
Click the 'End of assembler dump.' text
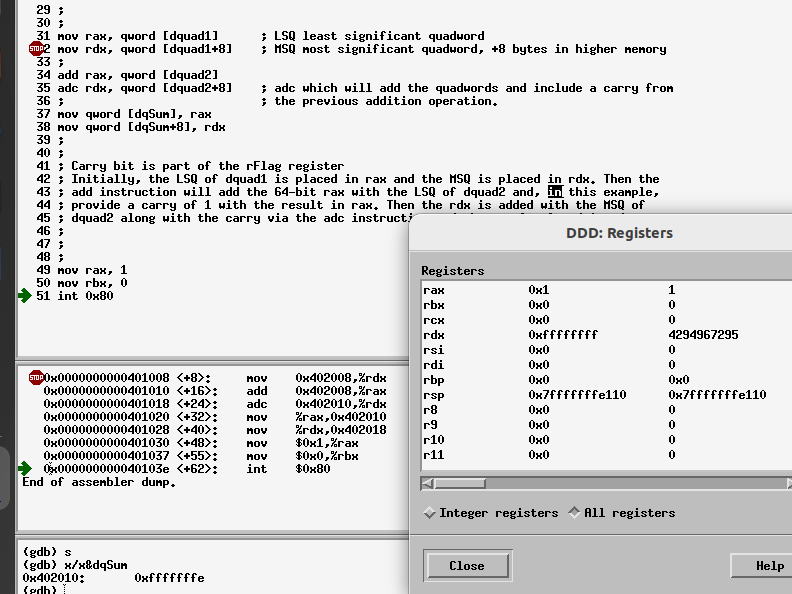pos(99,482)
